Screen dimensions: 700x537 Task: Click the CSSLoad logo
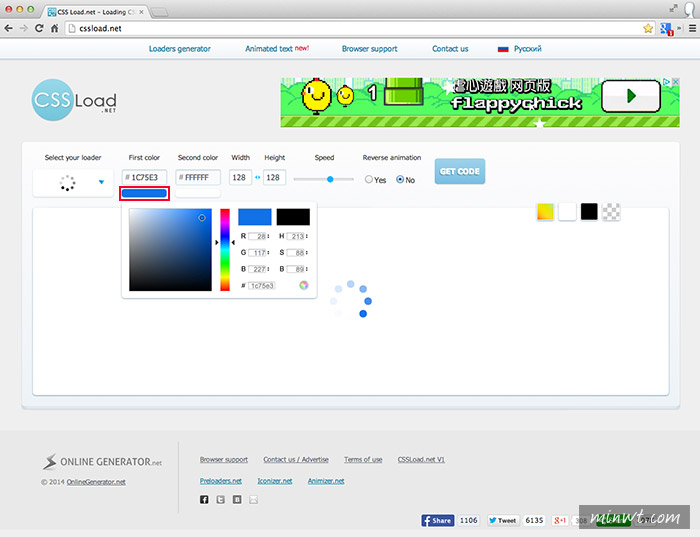[x=73, y=101]
